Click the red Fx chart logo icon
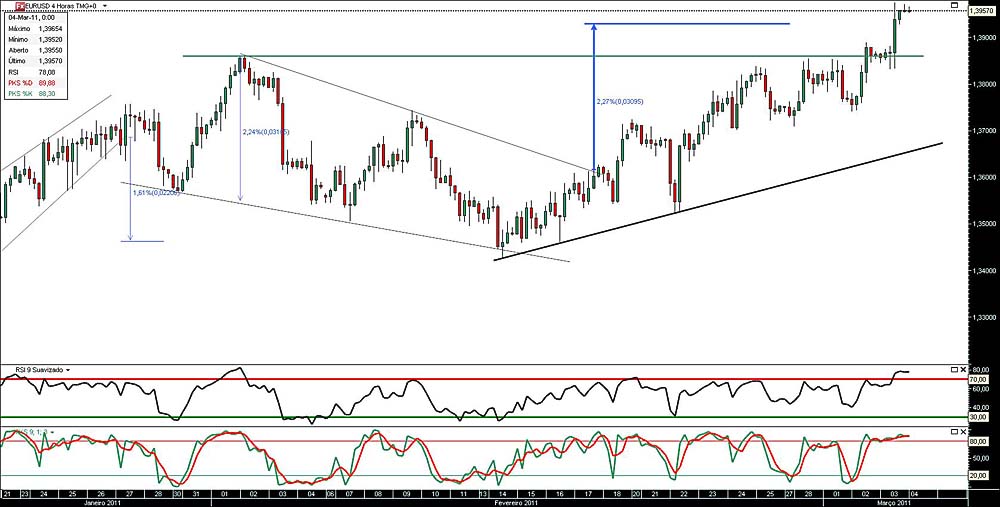1000x507 pixels. (20, 5)
